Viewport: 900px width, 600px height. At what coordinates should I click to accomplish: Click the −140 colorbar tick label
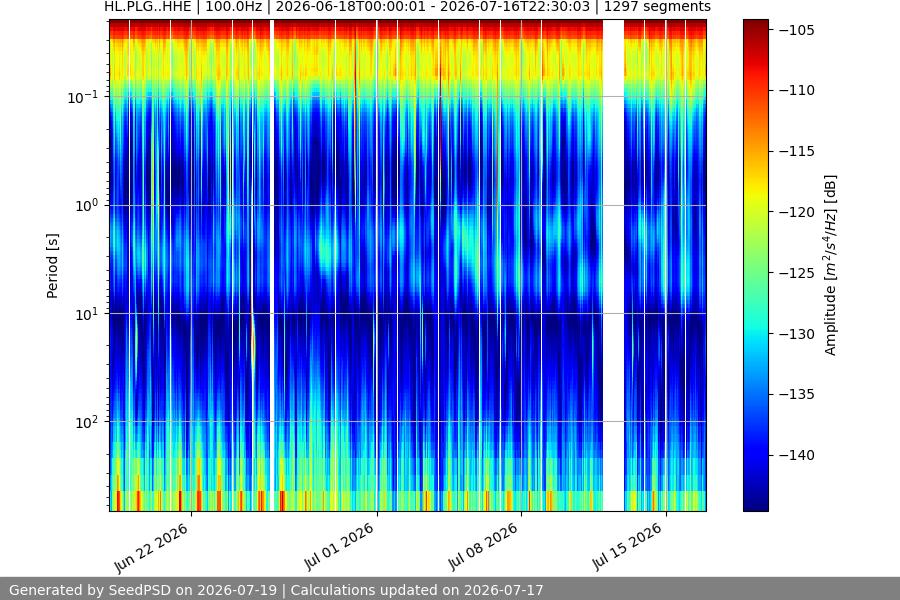click(x=797, y=455)
